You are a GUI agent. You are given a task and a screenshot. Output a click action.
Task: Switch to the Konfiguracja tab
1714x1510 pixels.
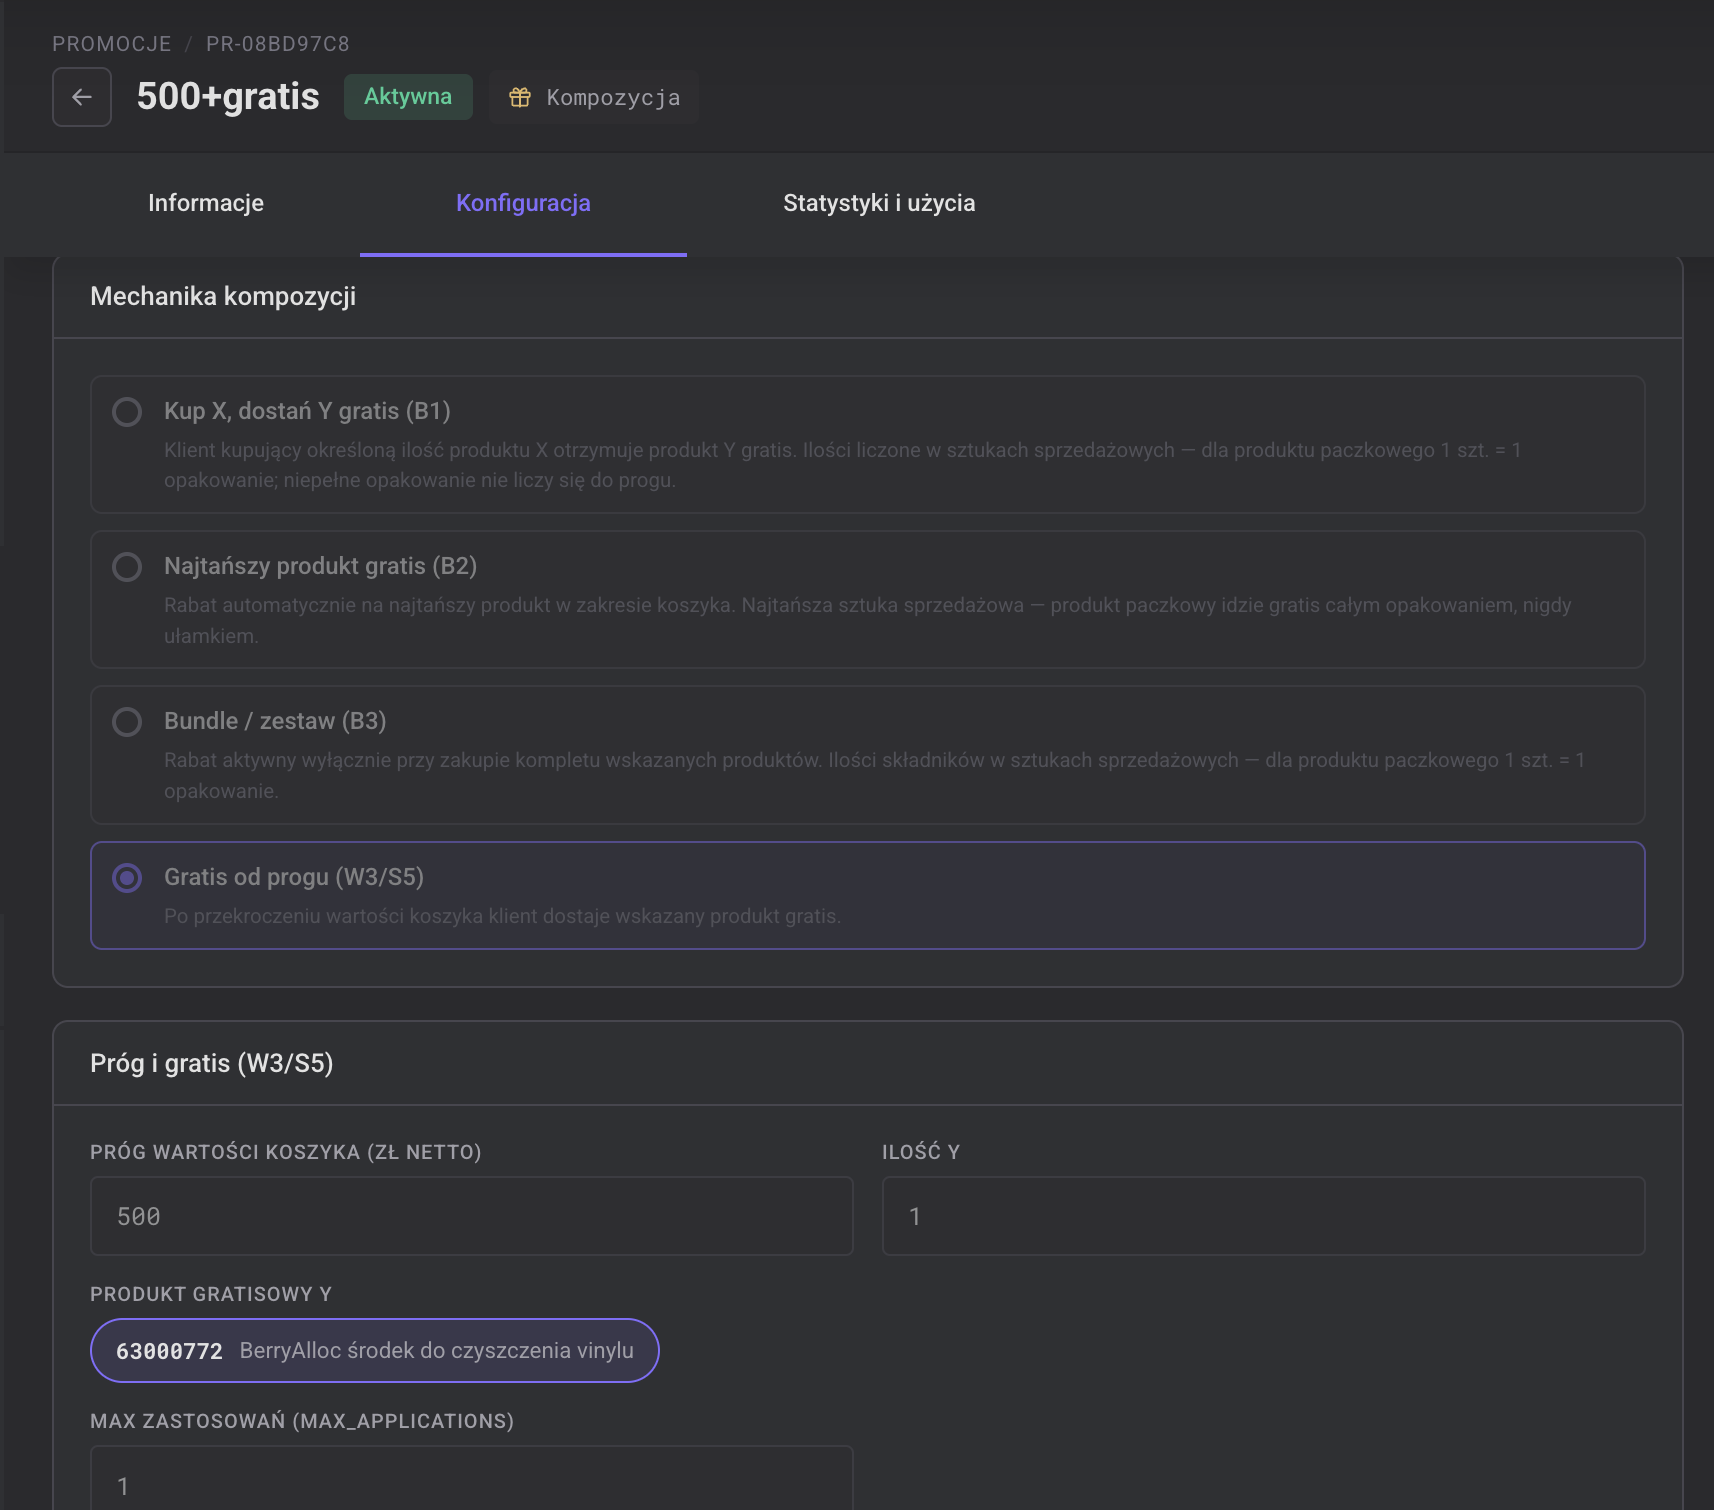(x=523, y=203)
